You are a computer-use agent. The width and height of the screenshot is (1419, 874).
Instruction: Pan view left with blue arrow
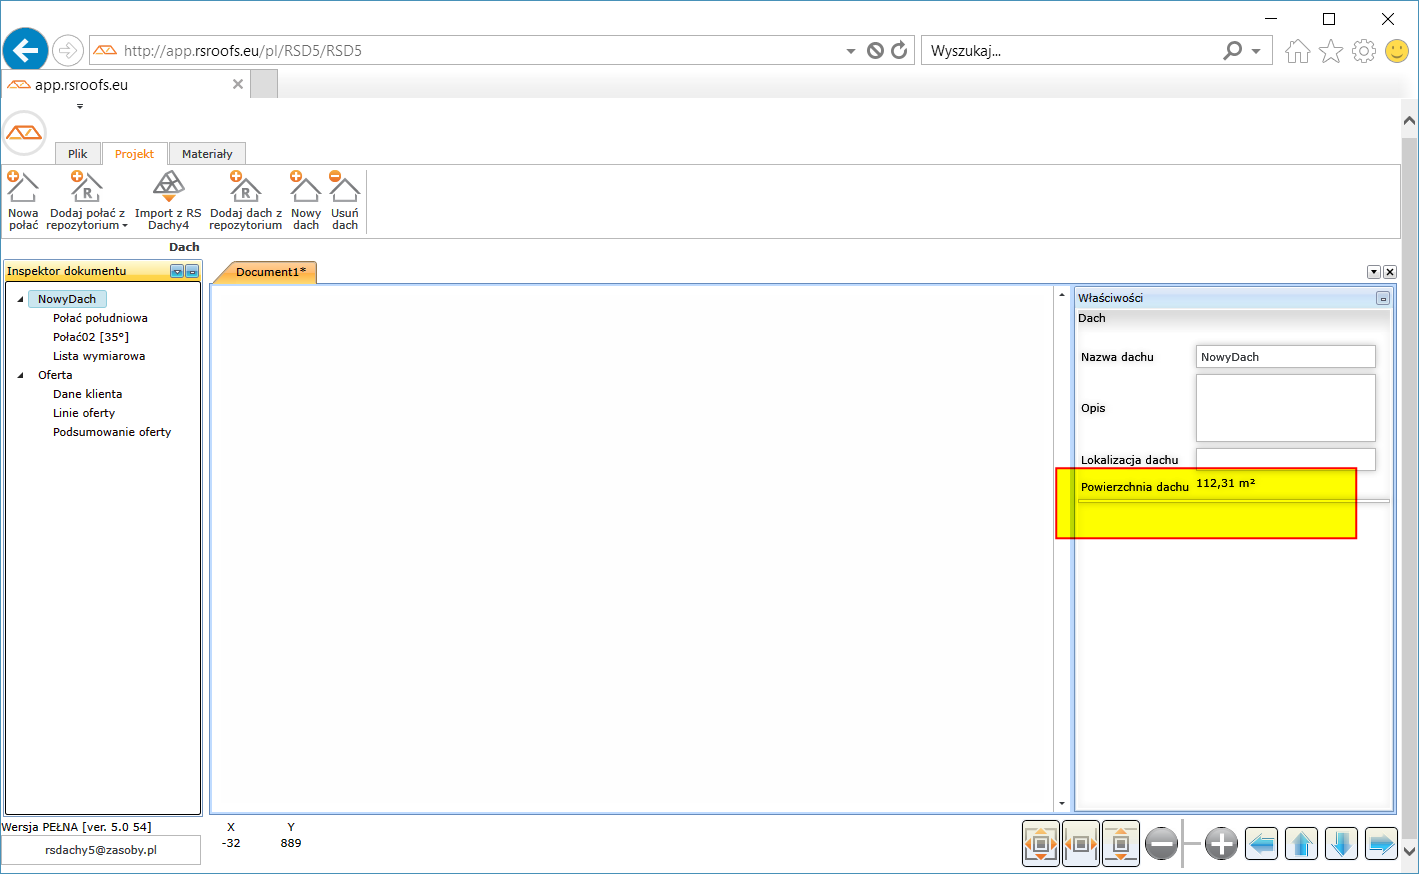pyautogui.click(x=1262, y=844)
